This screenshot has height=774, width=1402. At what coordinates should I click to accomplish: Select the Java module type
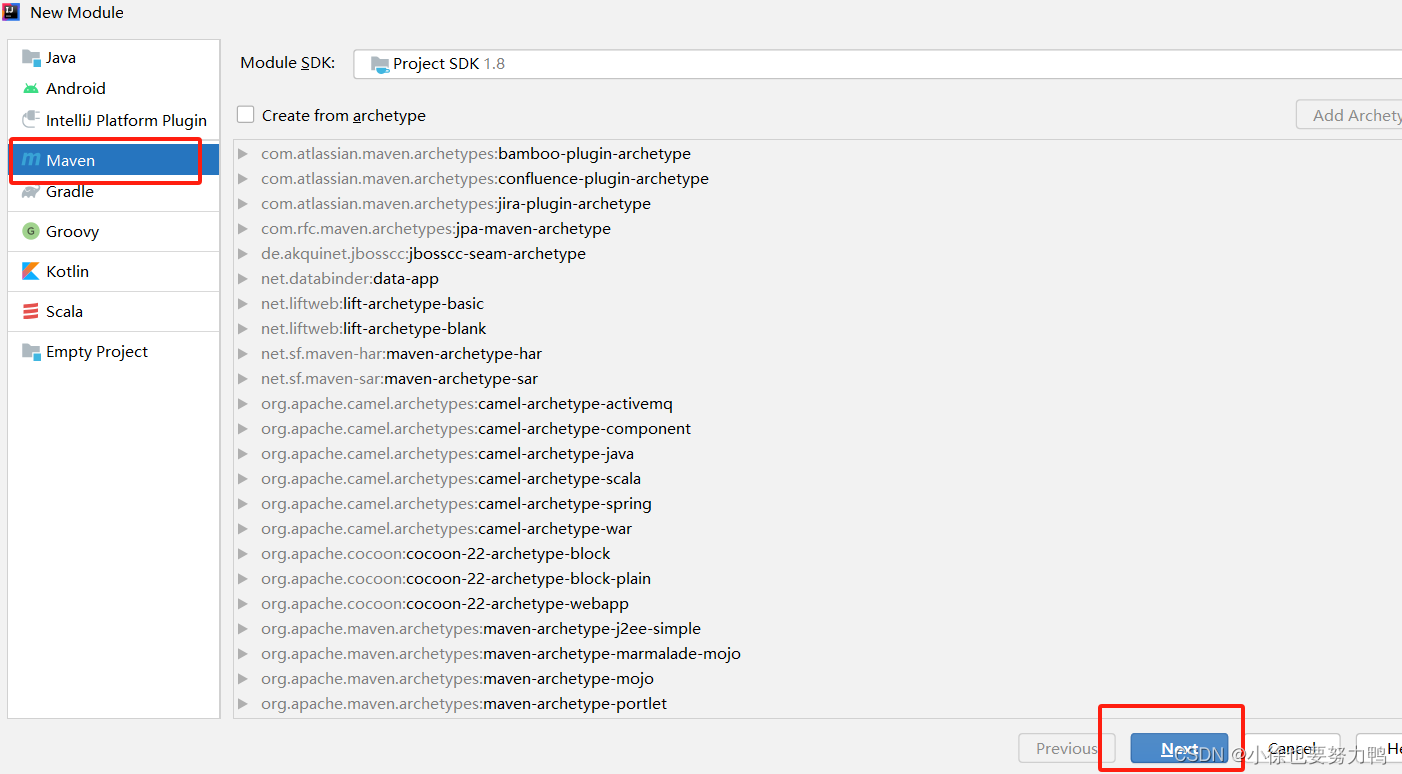[x=114, y=58]
